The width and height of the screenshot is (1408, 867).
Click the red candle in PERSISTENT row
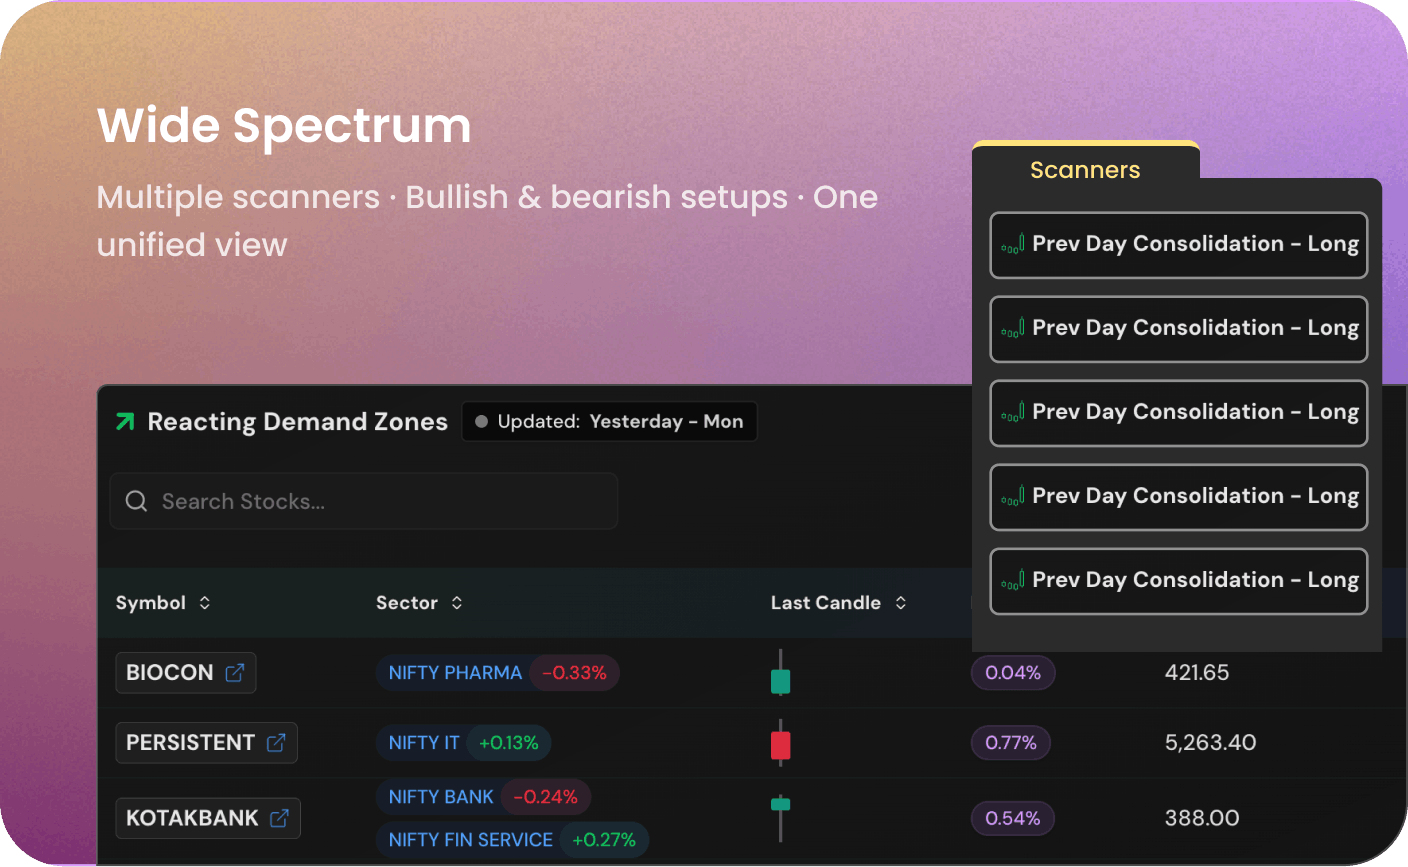781,743
